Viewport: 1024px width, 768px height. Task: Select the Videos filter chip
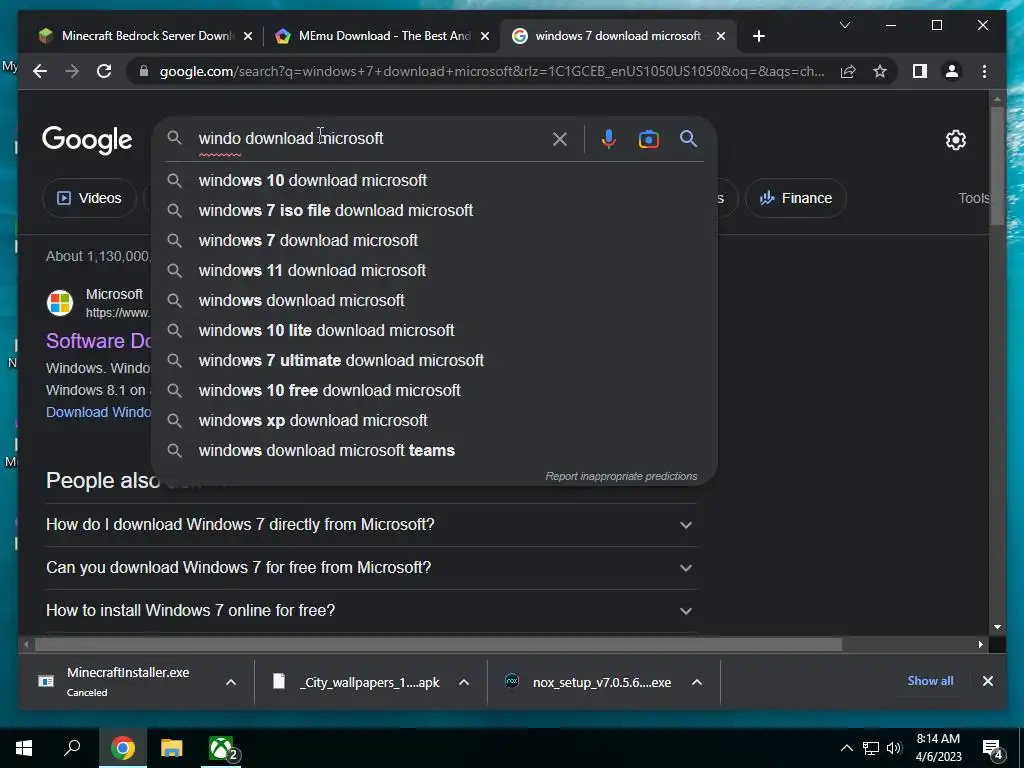click(89, 198)
